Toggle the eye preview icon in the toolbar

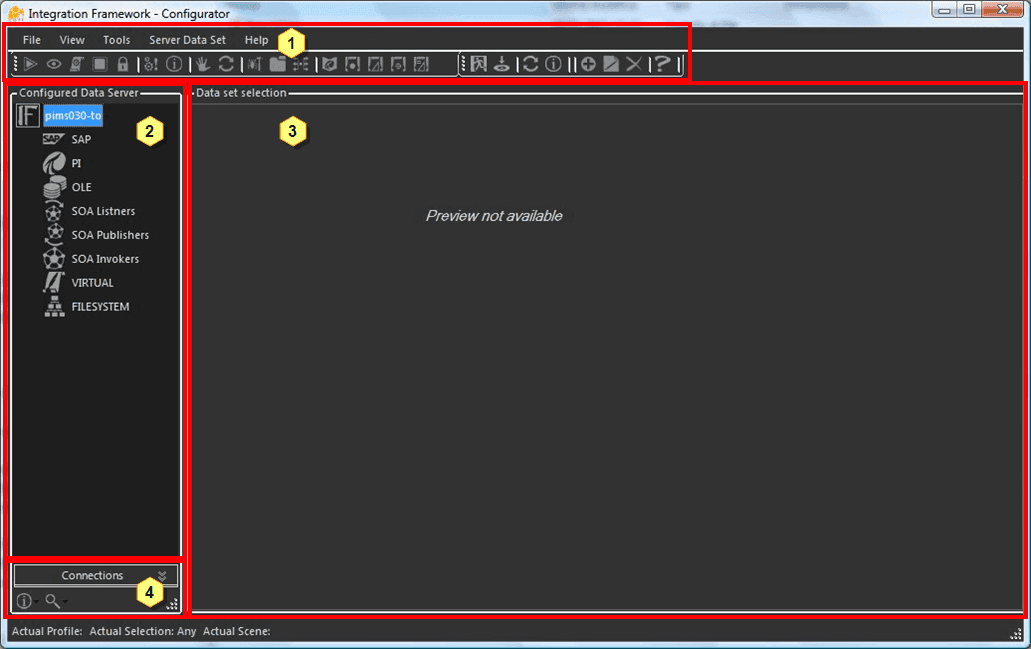(x=53, y=64)
